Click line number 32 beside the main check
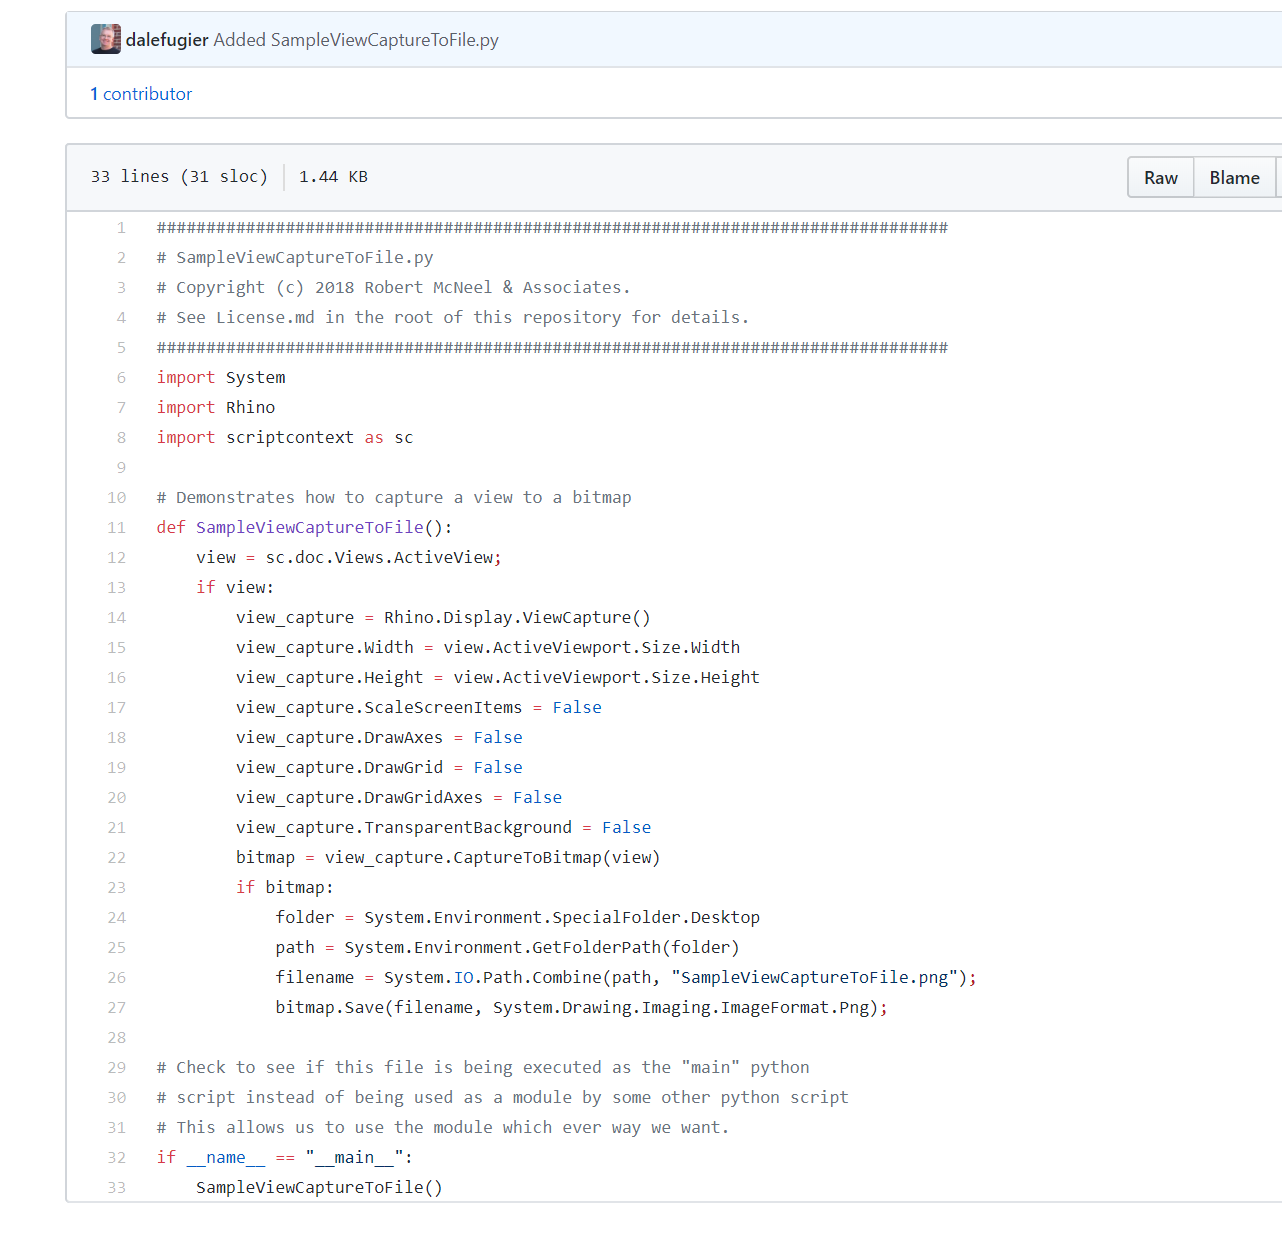The image size is (1282, 1236). click(117, 1158)
